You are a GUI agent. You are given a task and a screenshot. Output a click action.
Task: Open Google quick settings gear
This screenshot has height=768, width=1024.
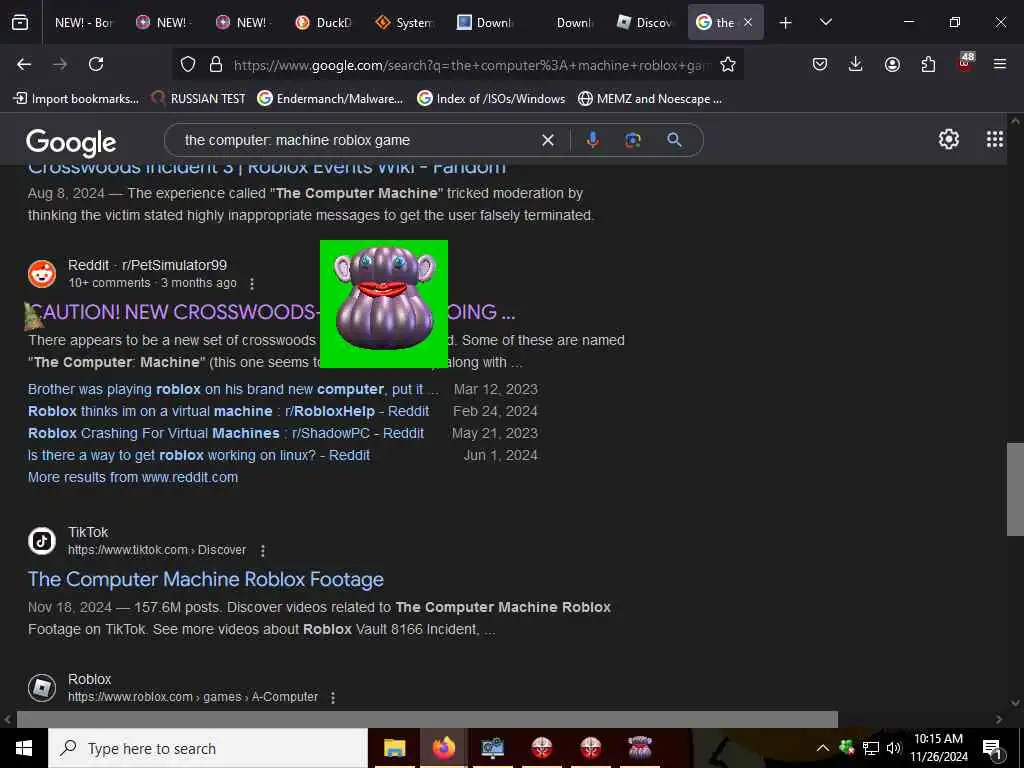(948, 139)
